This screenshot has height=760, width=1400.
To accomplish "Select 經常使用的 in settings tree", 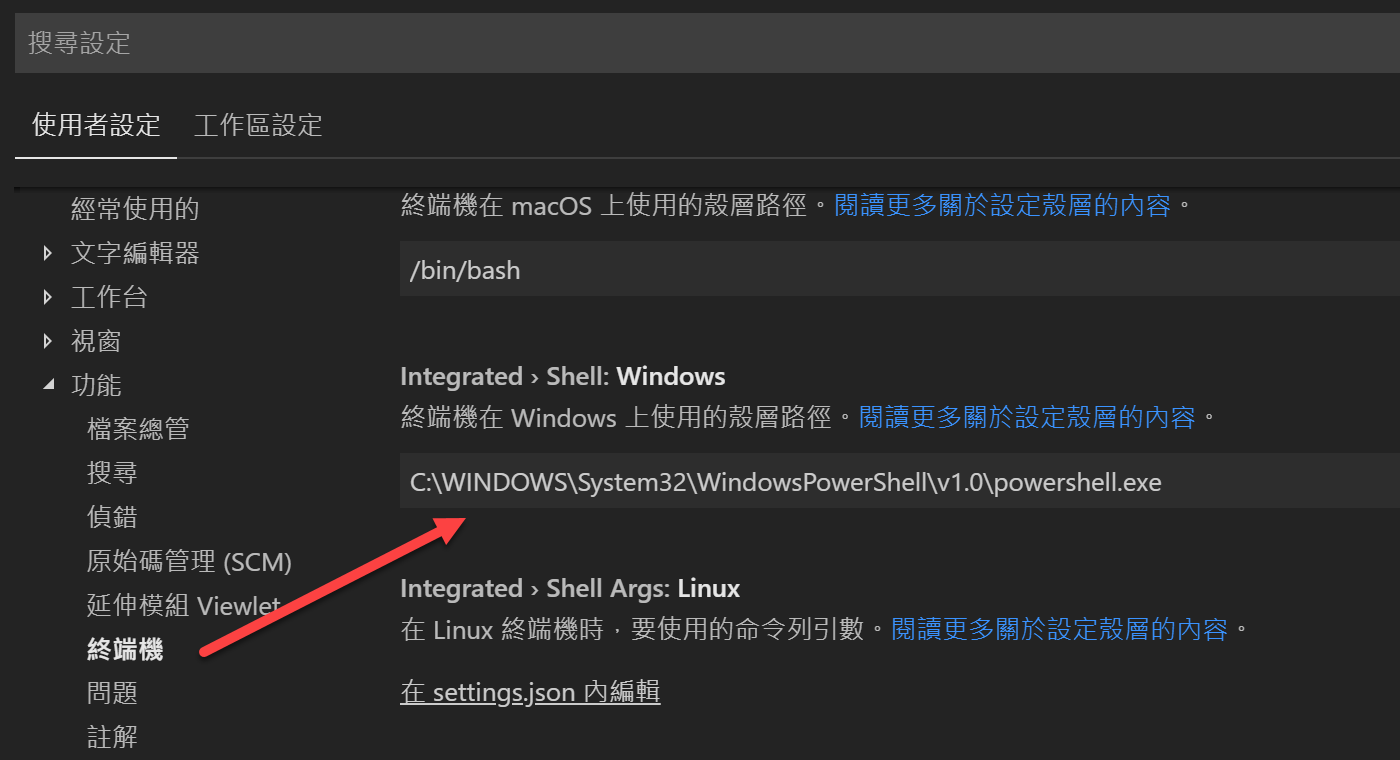I will coord(135,209).
